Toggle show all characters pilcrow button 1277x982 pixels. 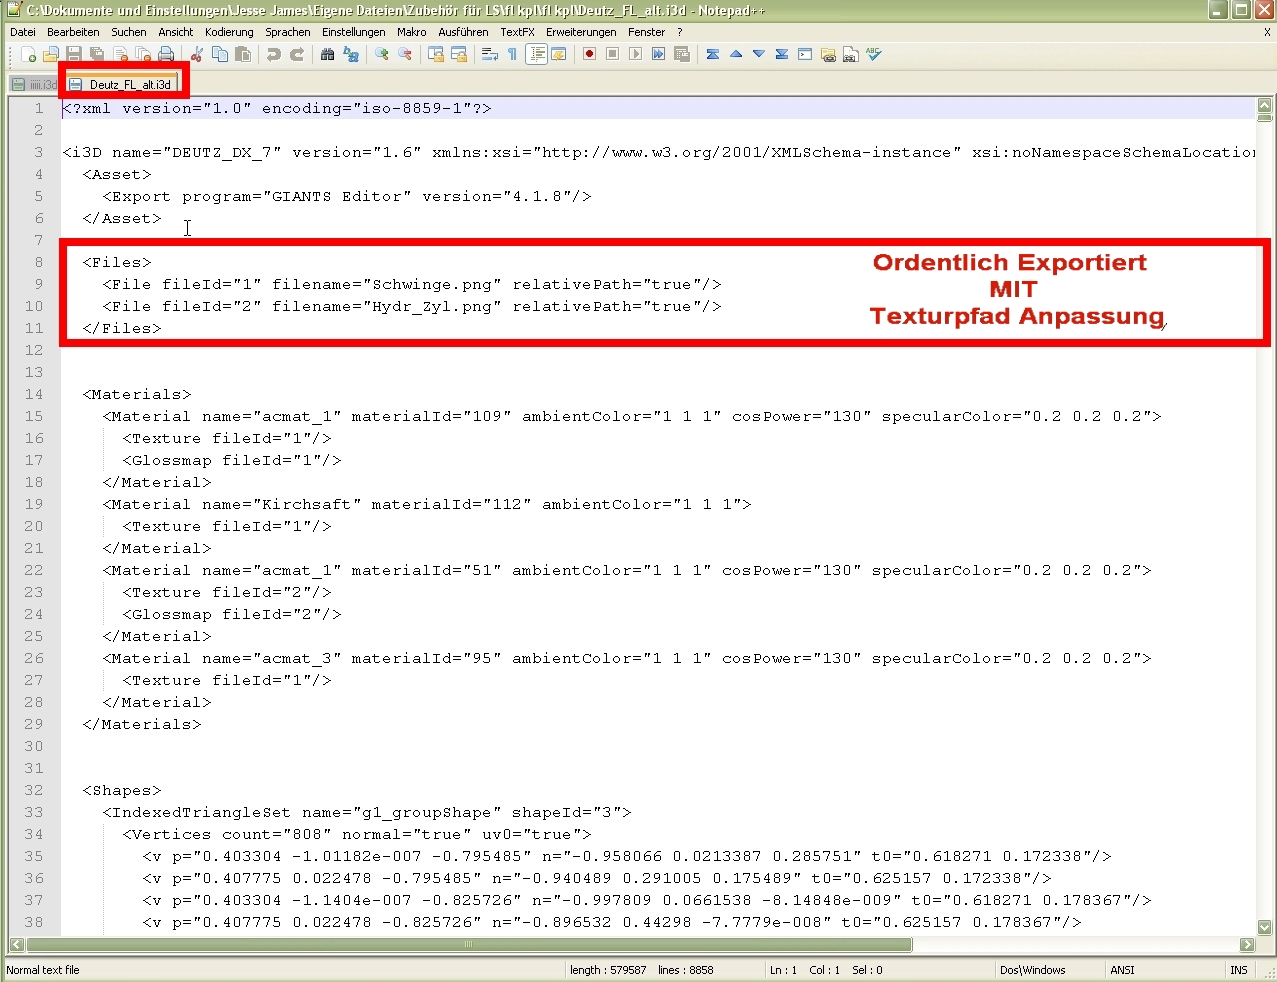[513, 54]
